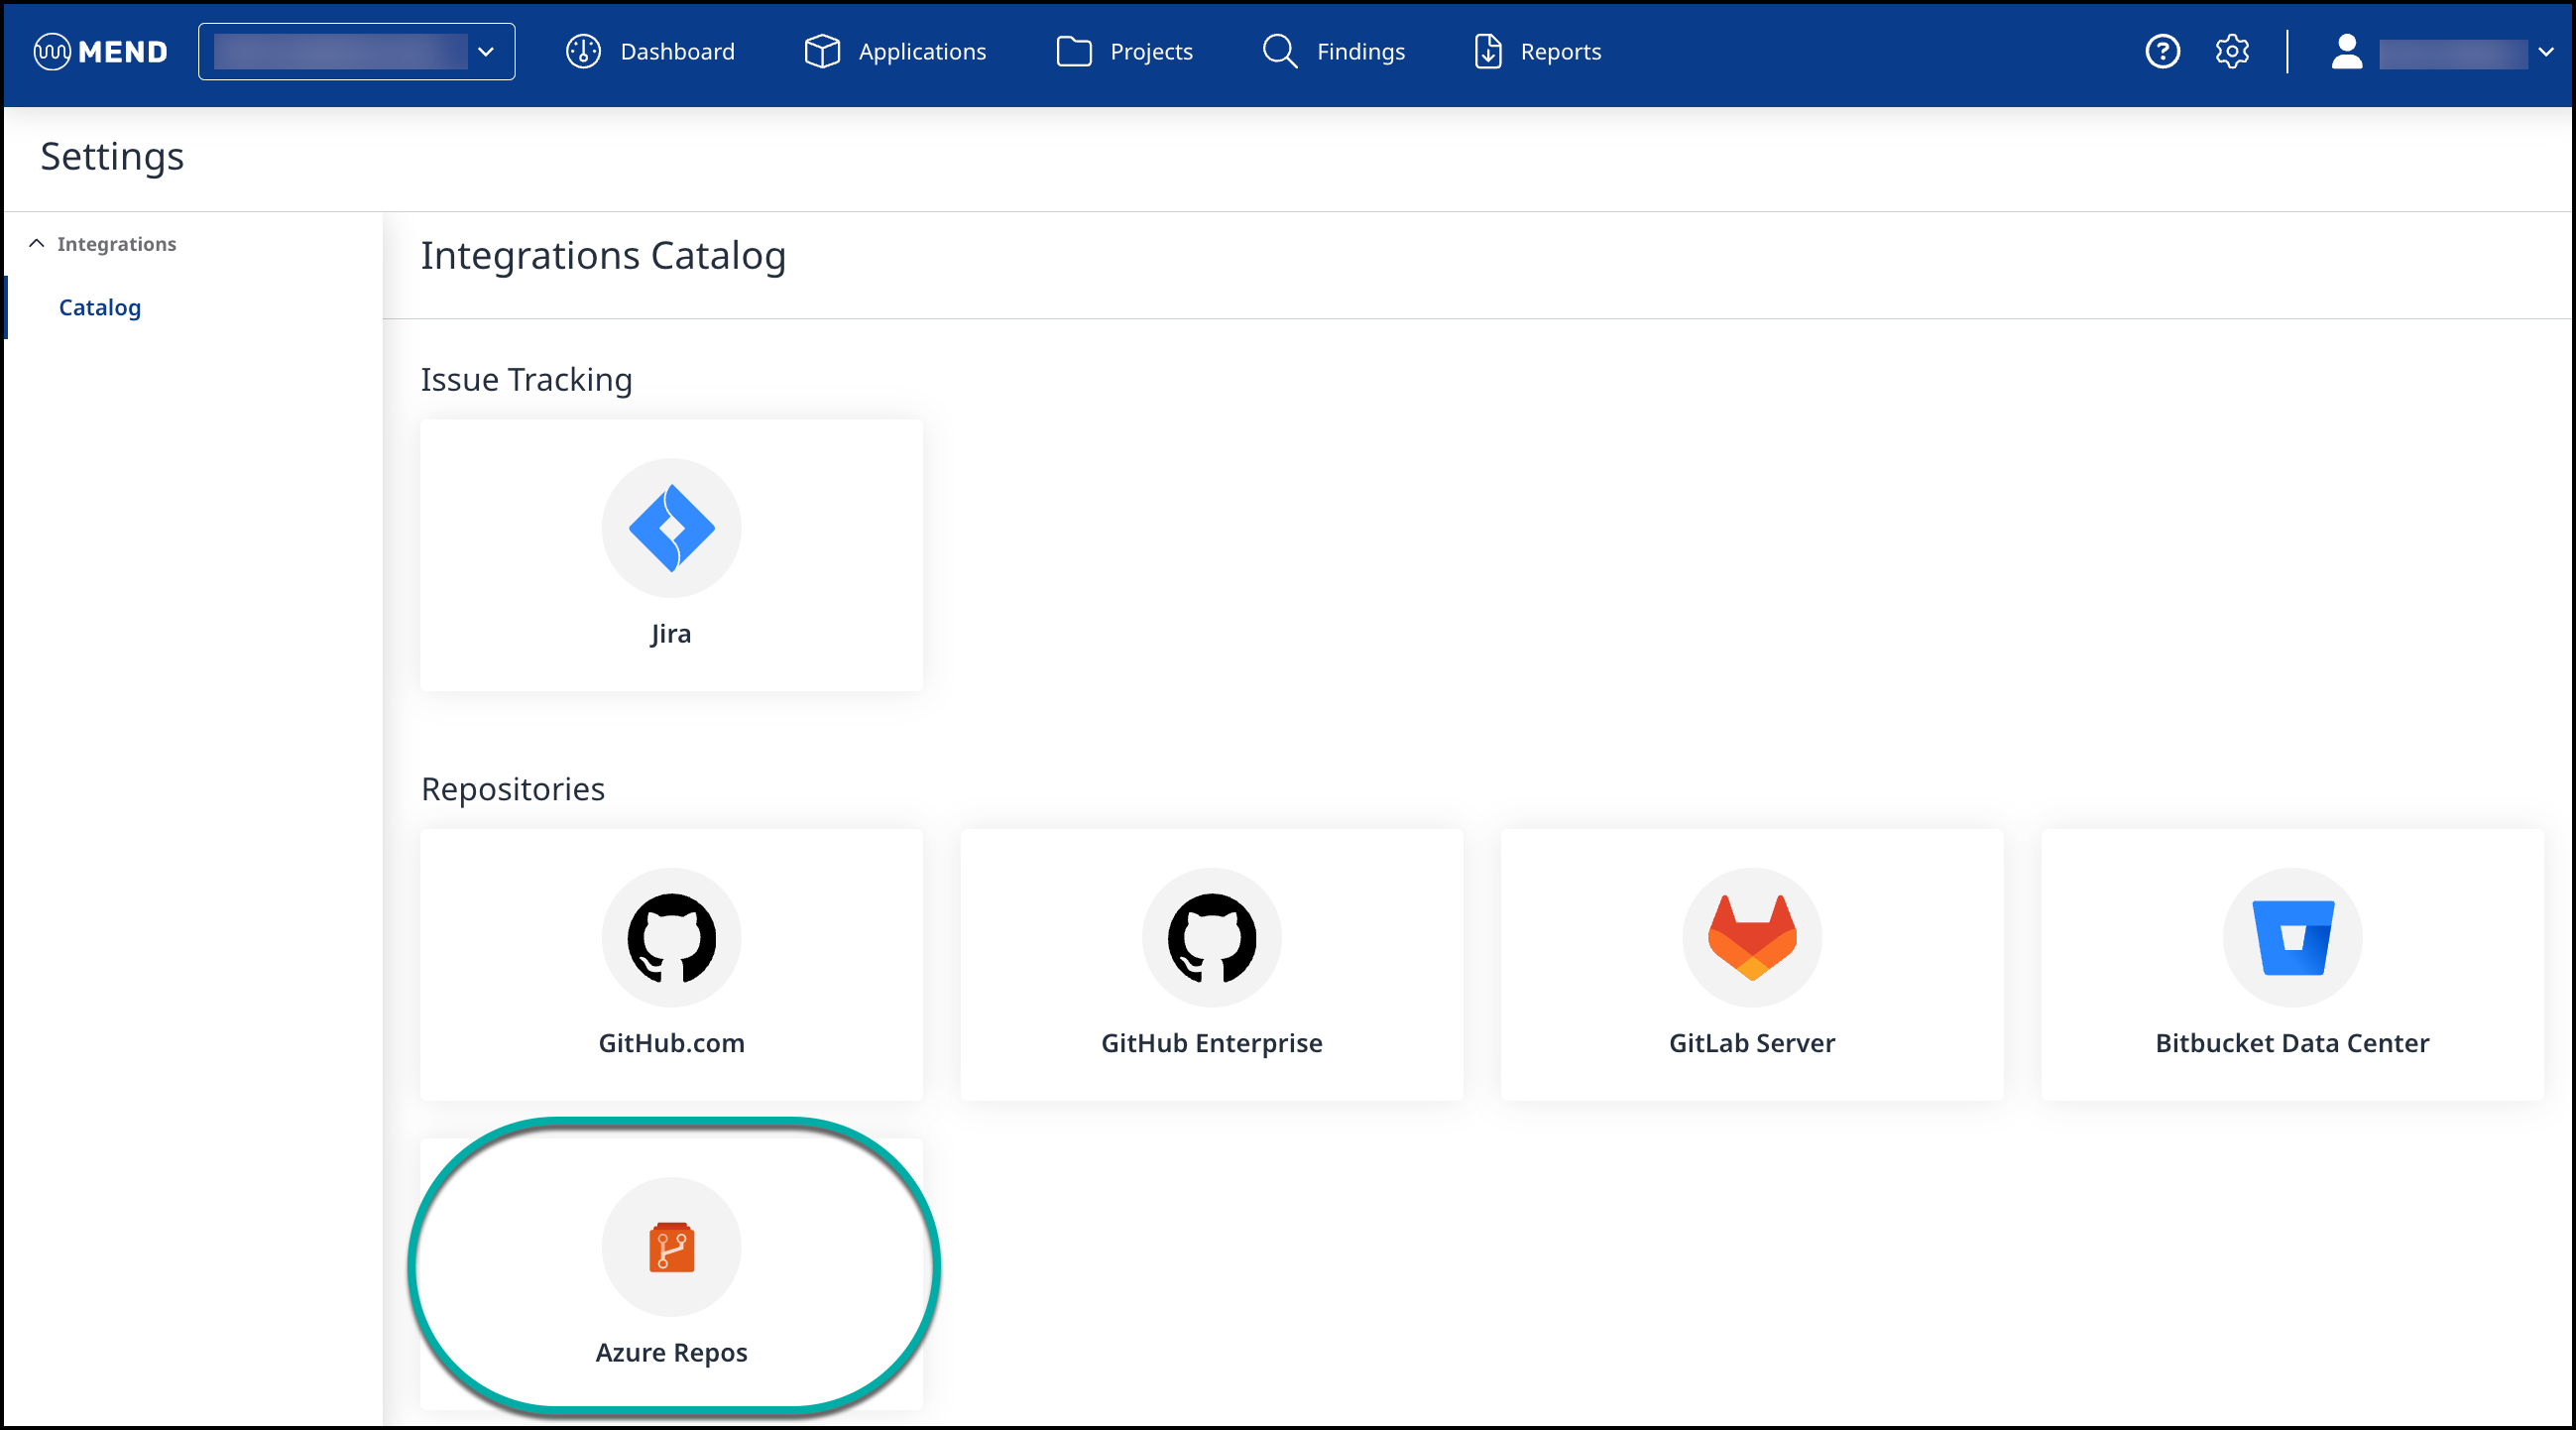Image resolution: width=2576 pixels, height=1430 pixels.
Task: Click the Reports document icon
Action: click(1488, 52)
